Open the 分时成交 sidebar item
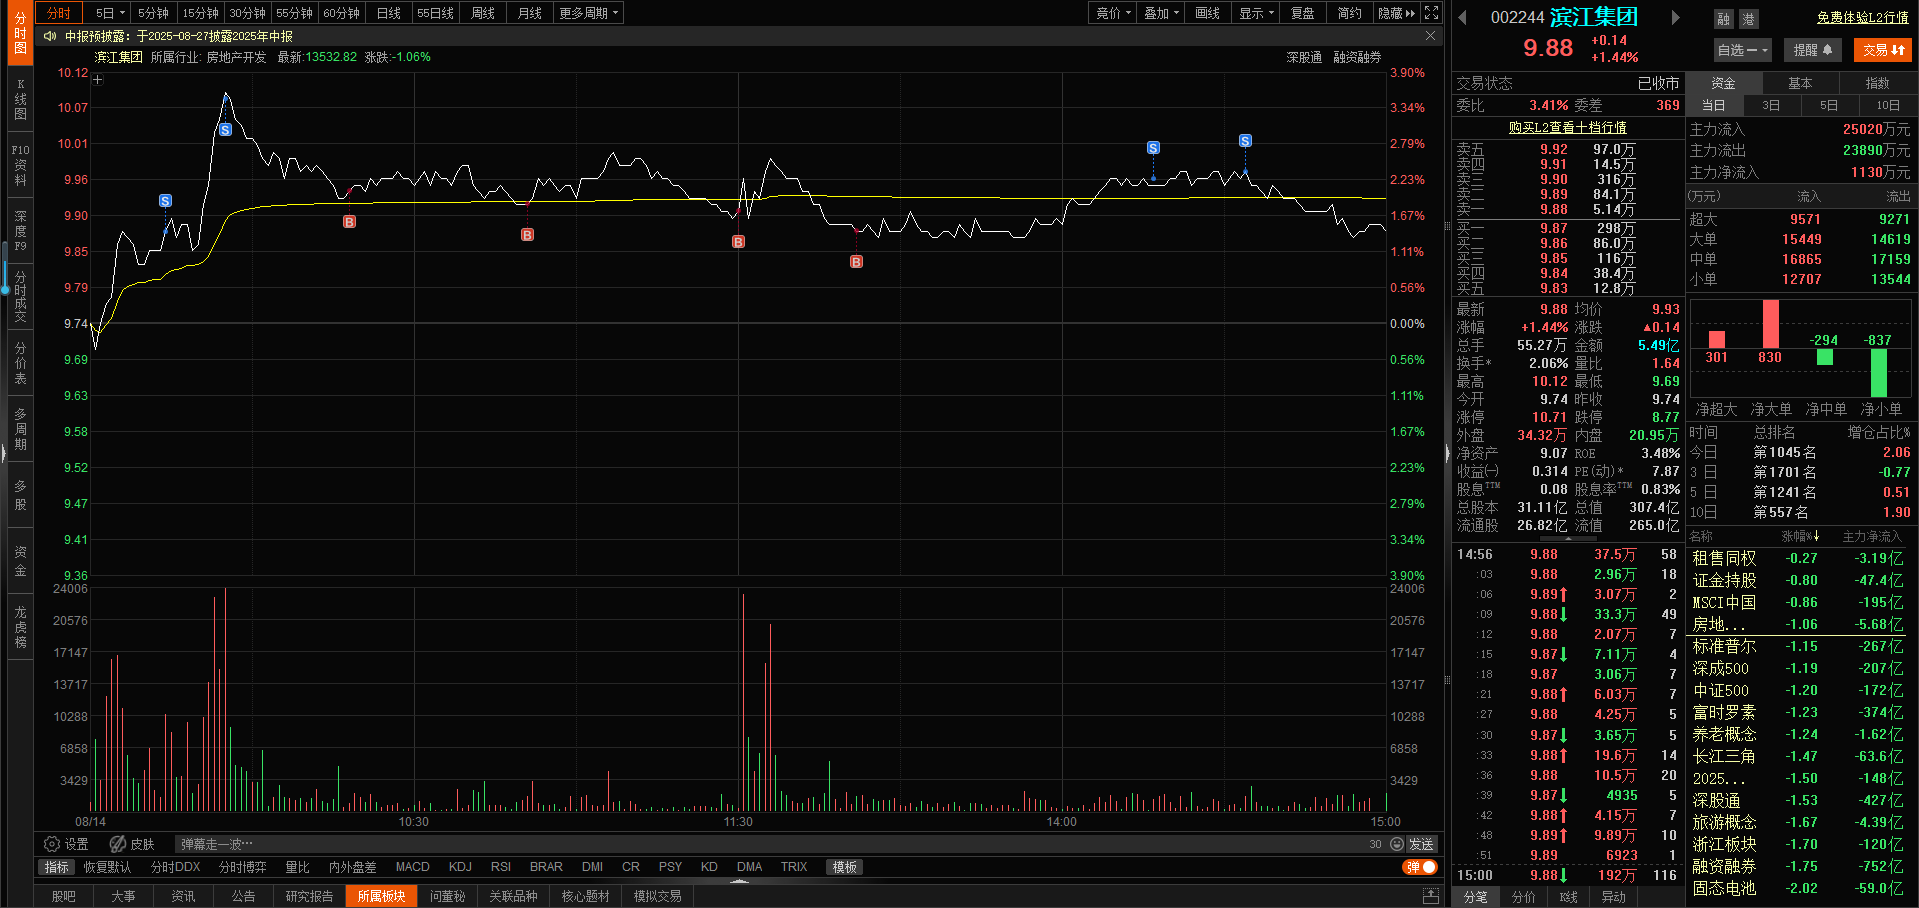 point(20,296)
